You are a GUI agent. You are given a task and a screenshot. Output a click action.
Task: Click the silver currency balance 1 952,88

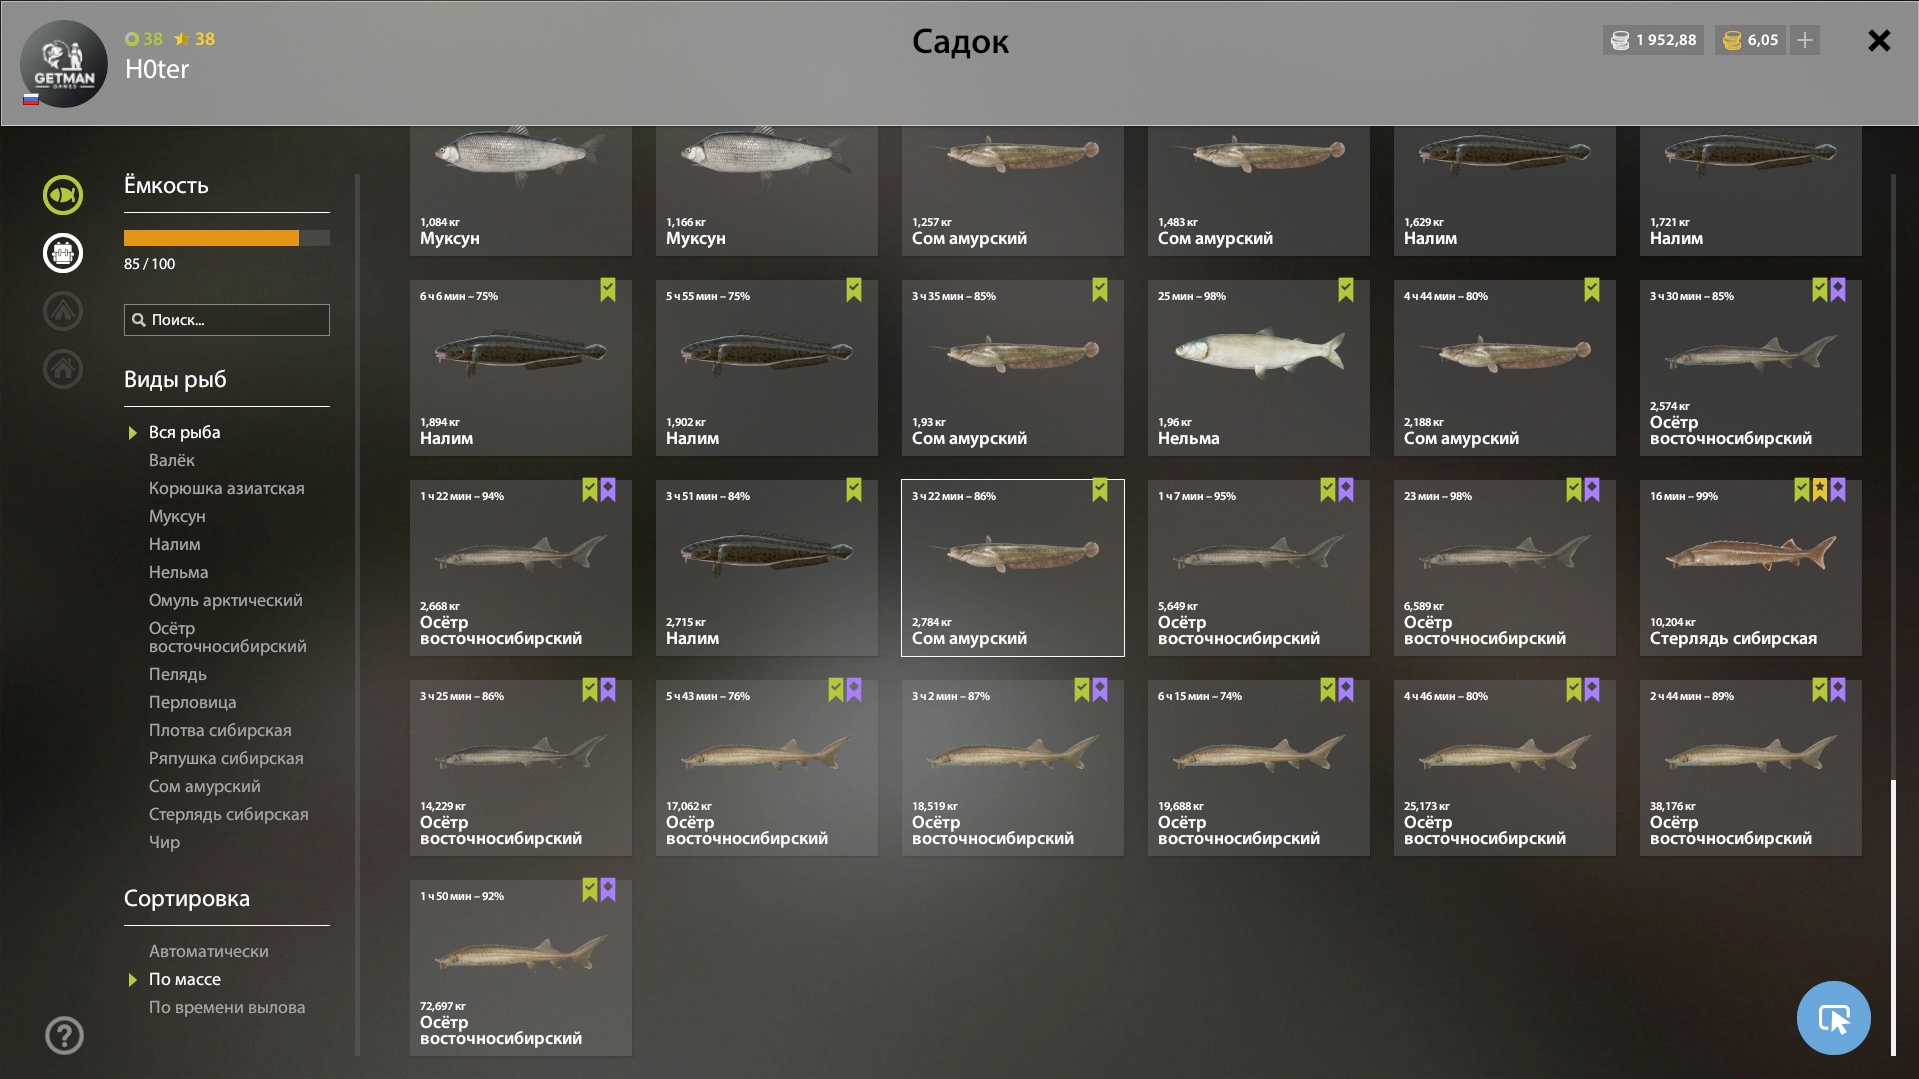tap(1653, 40)
